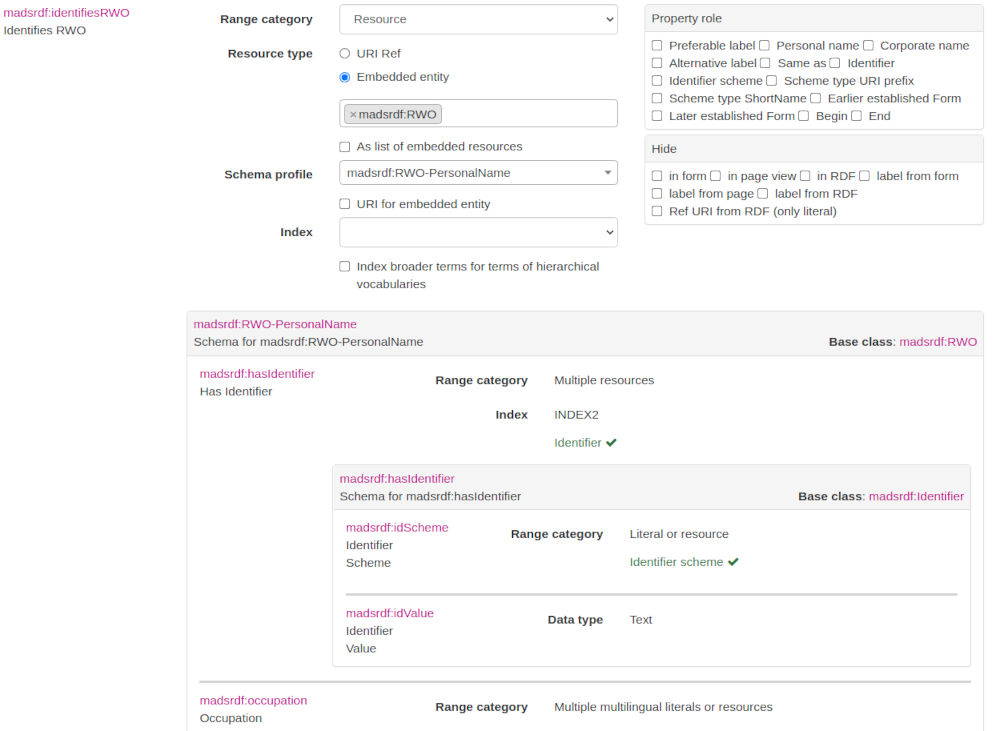The width and height of the screenshot is (1000, 731).
Task: Select the URI Ref radio button
Action: click(x=345, y=54)
